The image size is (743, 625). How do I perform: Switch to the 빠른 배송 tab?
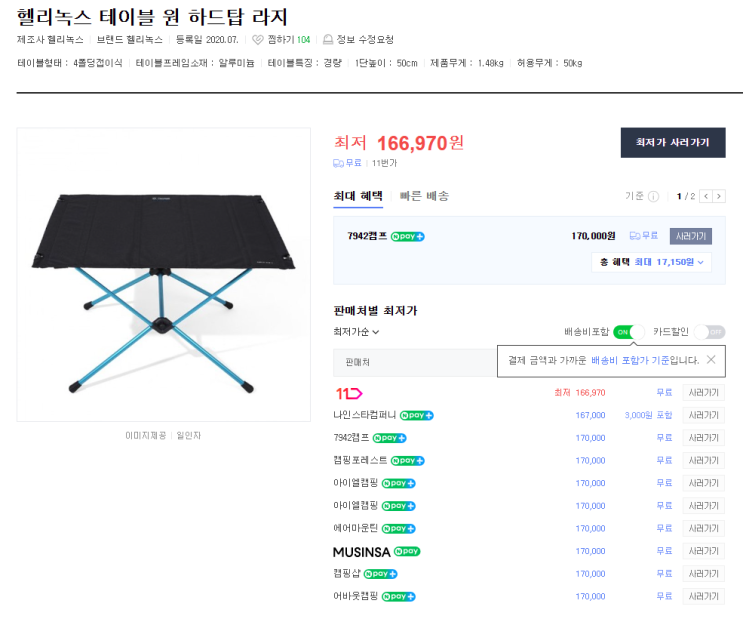424,196
